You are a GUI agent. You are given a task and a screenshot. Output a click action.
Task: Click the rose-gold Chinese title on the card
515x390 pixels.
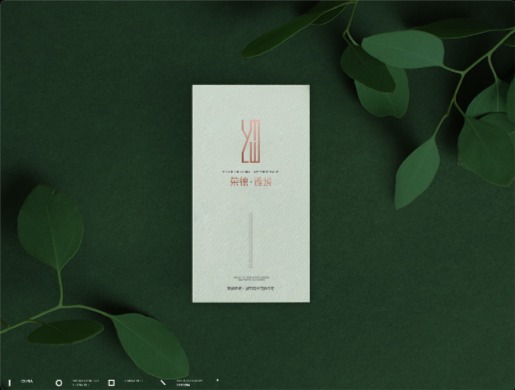251,182
